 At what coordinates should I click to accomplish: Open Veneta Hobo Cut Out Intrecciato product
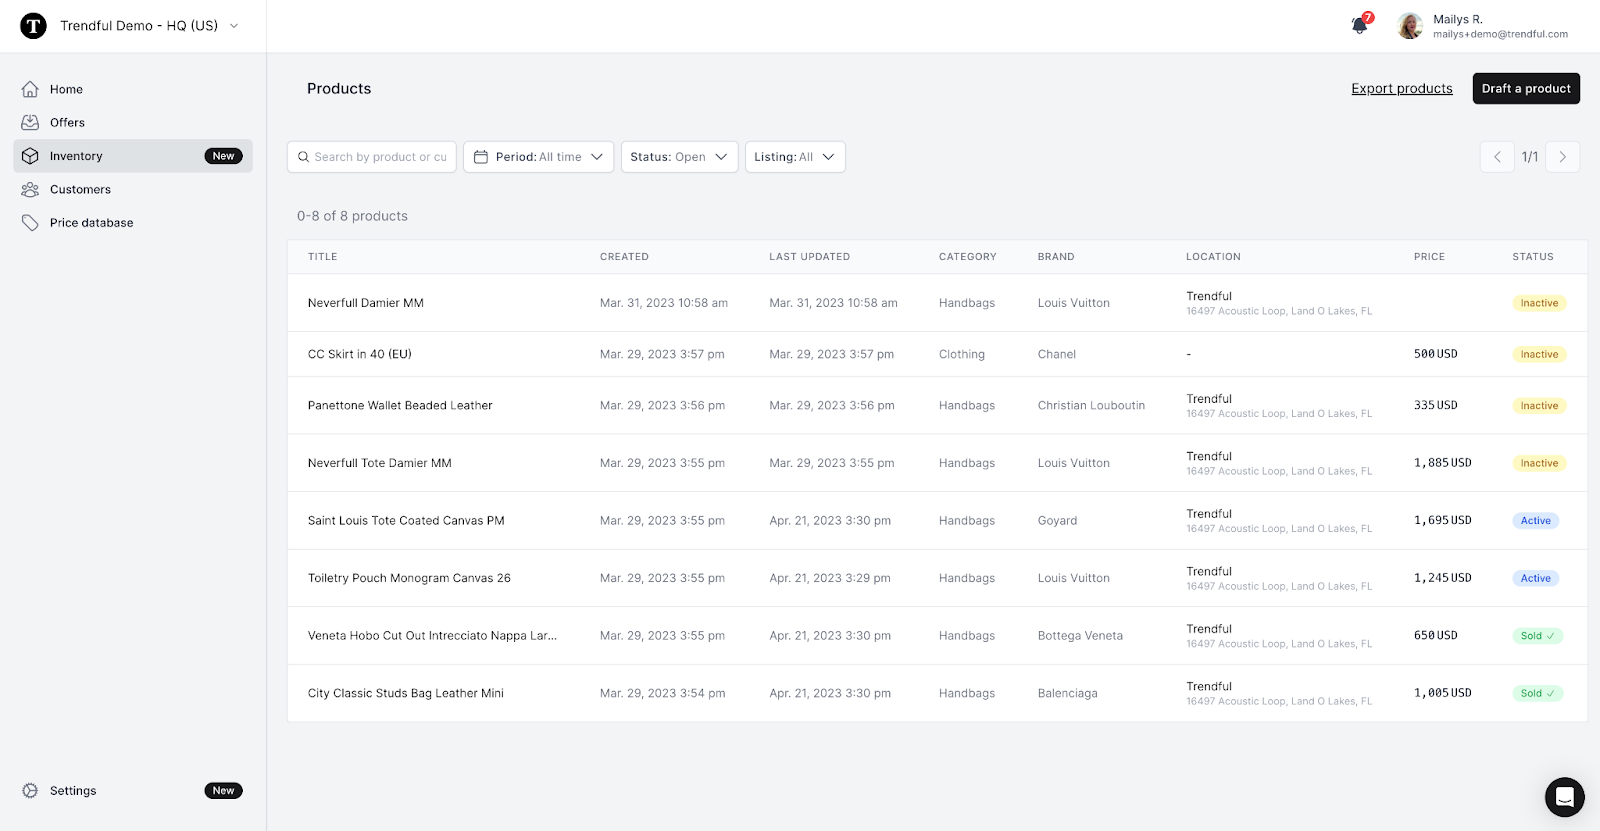point(432,636)
